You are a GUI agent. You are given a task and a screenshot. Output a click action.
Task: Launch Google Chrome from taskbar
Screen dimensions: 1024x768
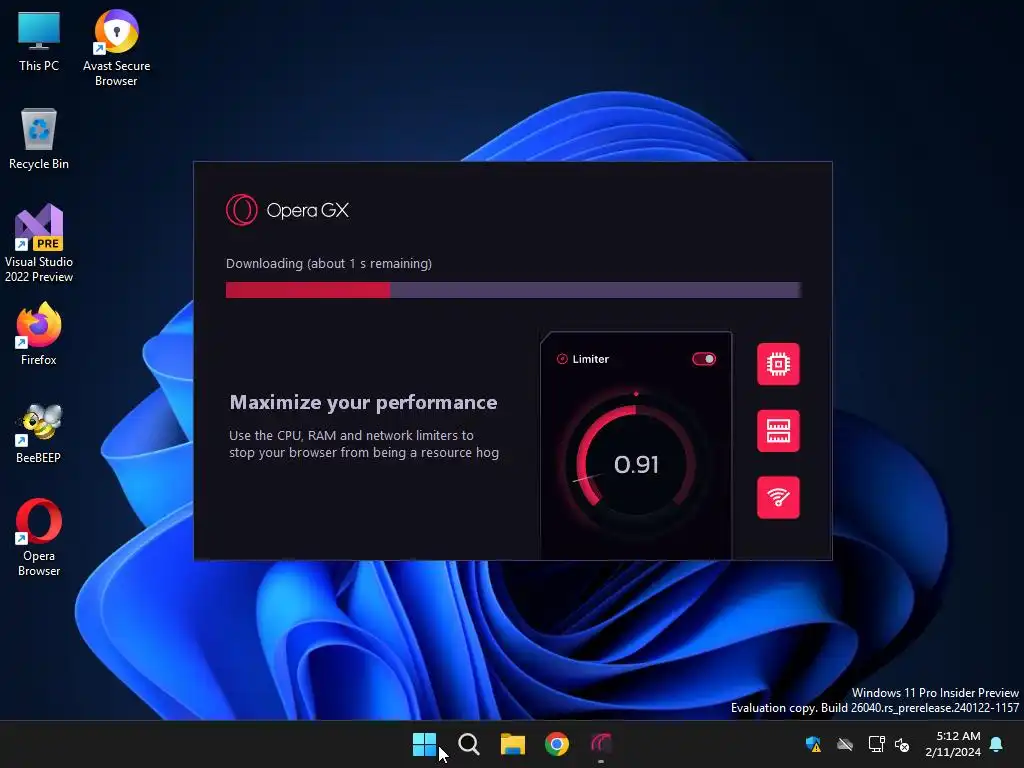click(x=557, y=744)
